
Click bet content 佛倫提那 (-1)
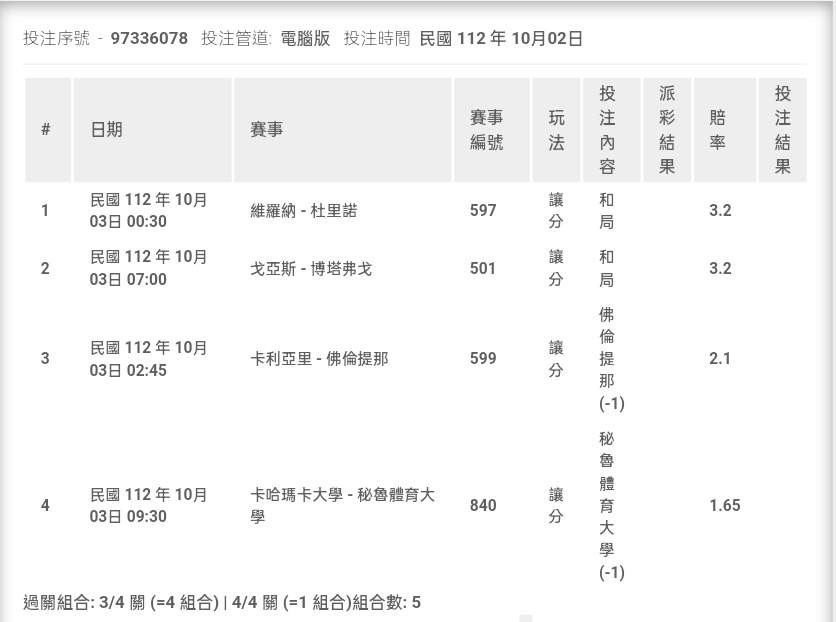point(611,359)
